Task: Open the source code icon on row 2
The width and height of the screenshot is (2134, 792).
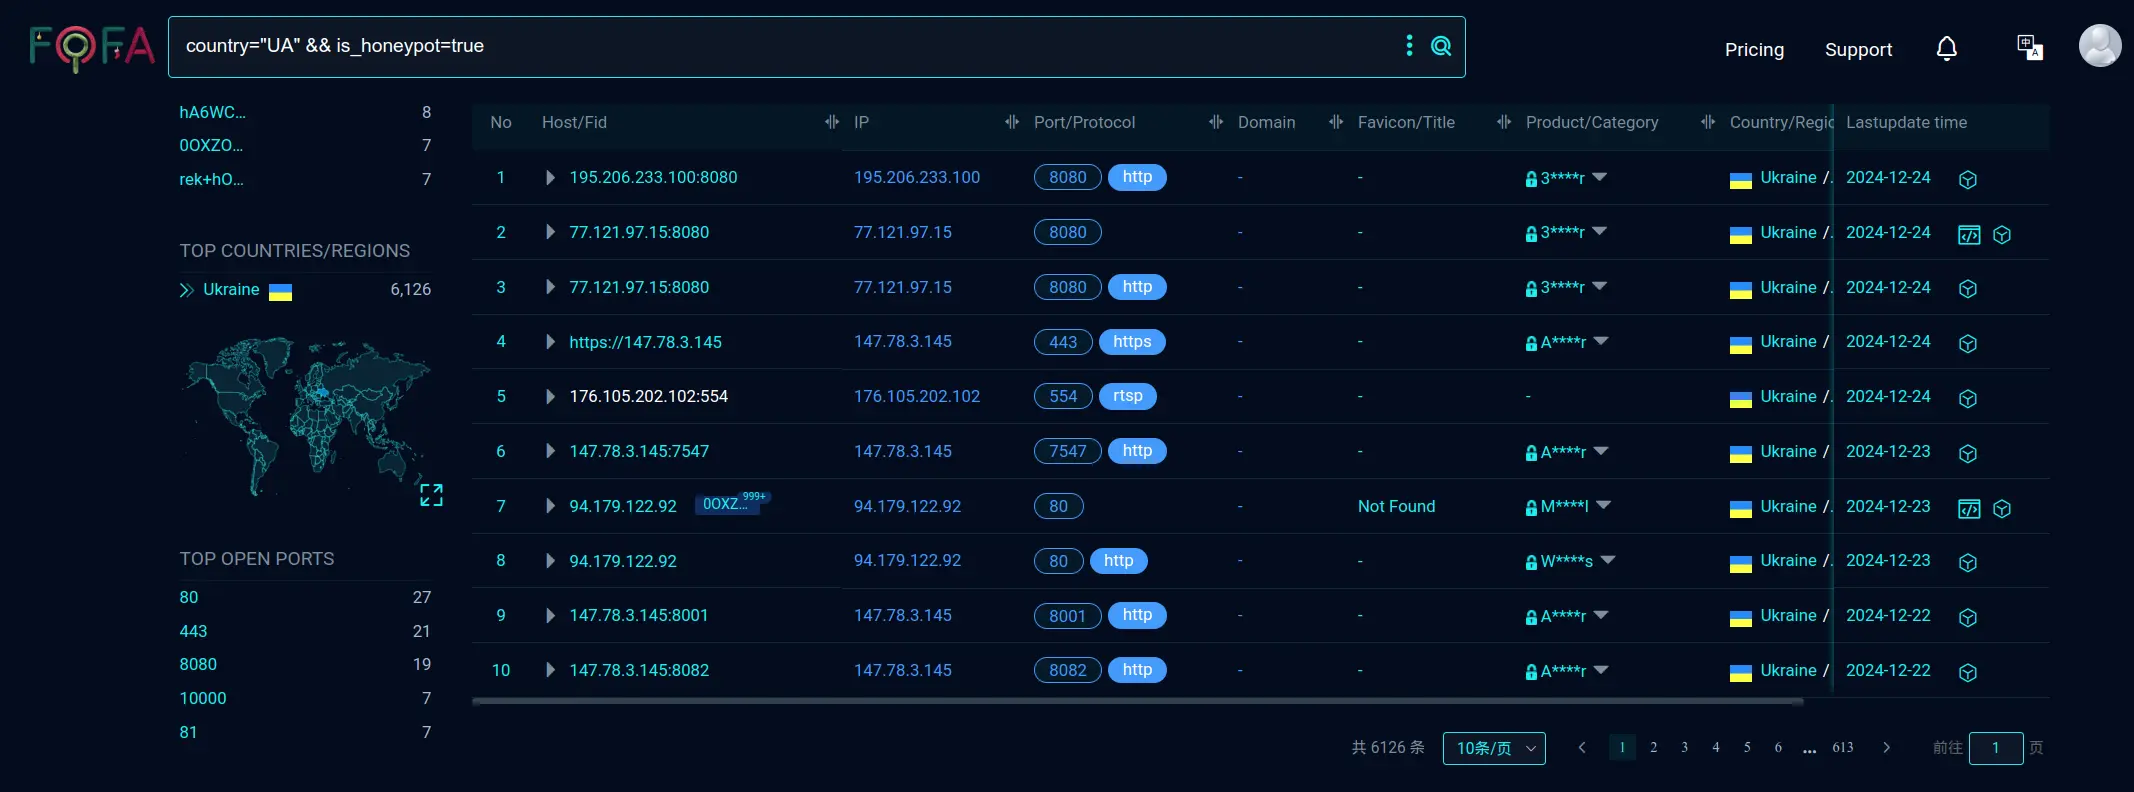Action: [1968, 235]
